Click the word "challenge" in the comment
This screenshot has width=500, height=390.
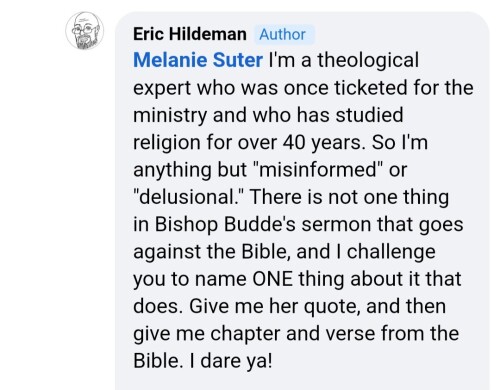(x=391, y=251)
